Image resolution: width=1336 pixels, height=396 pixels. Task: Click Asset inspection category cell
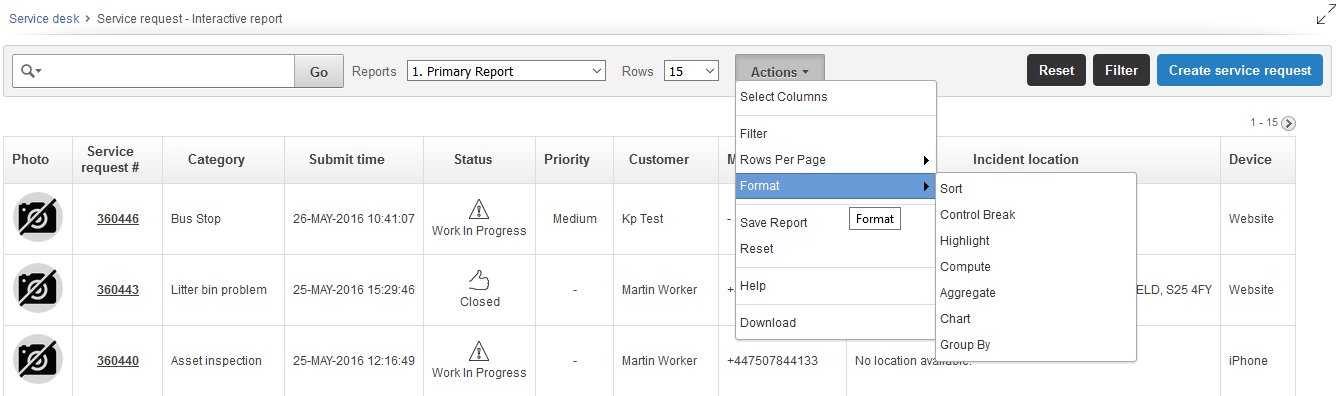point(216,361)
